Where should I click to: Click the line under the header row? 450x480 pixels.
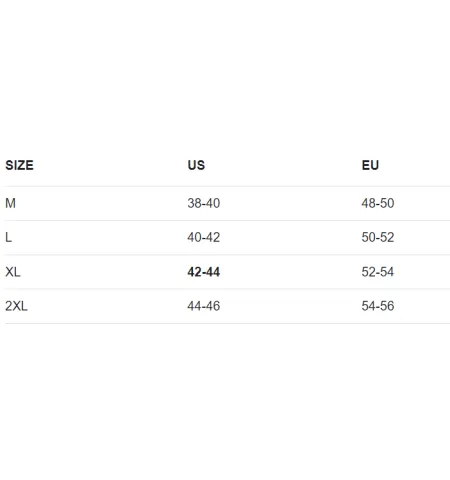(x=227, y=186)
